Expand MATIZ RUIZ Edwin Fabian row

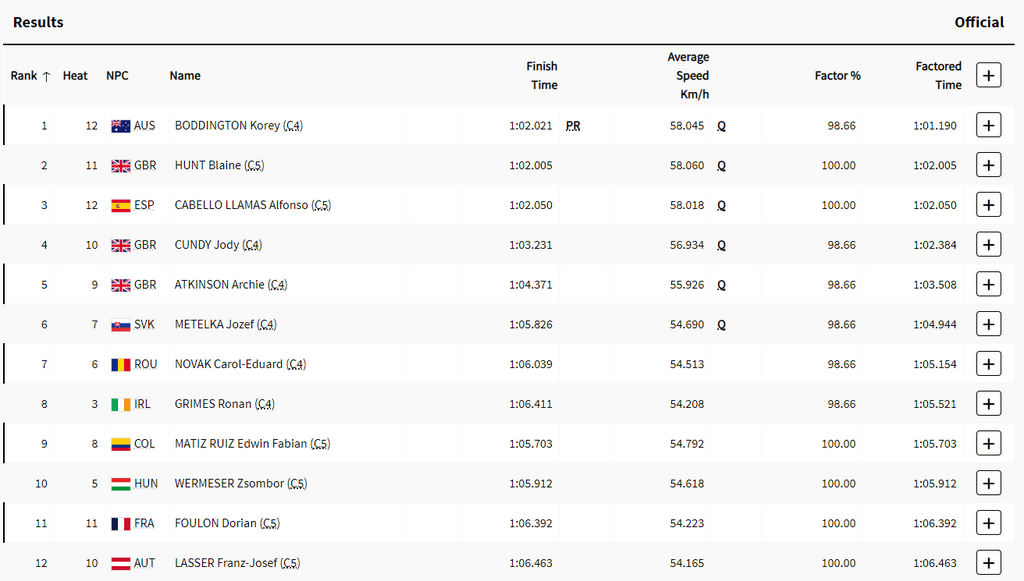[988, 444]
